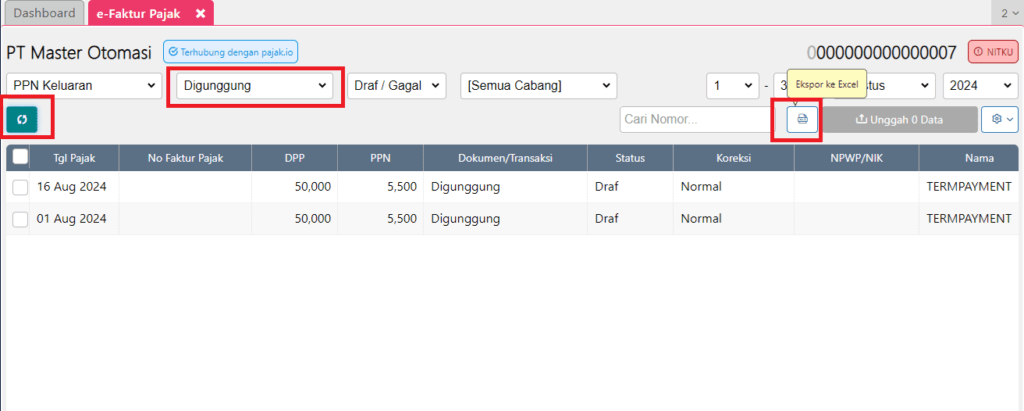Click the NITKU badge icon
Image resolution: width=1024 pixels, height=411 pixels.
click(x=993, y=52)
